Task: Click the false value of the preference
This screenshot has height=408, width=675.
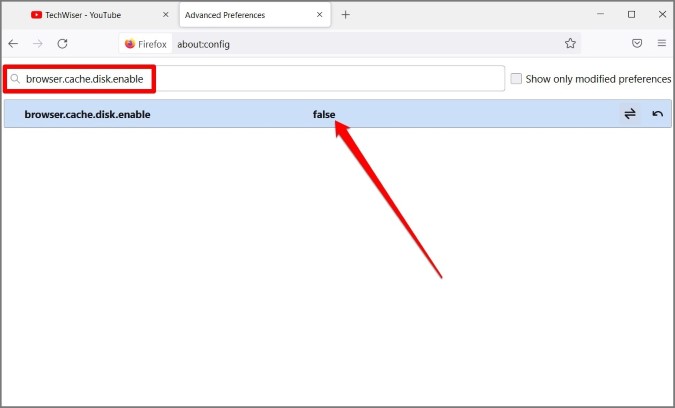Action: point(324,114)
